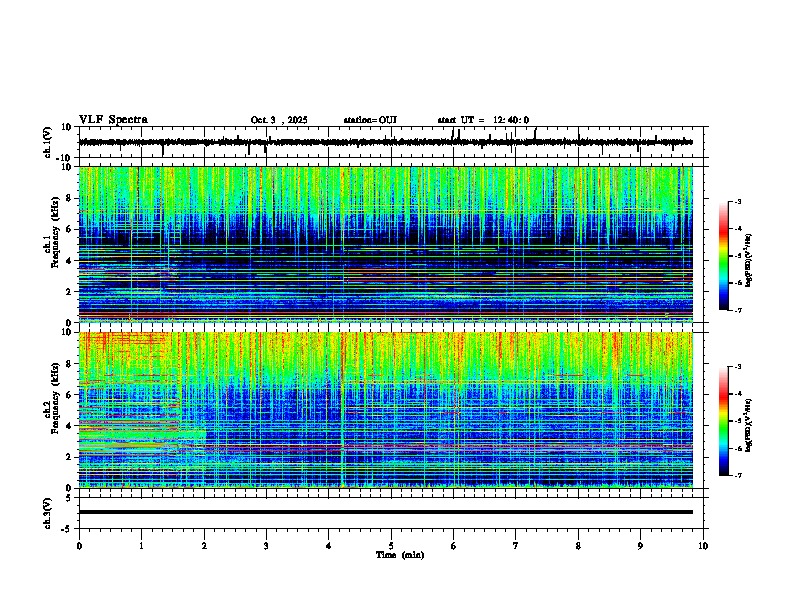Viewport: 792px width, 612px height.
Task: Click the 'VLF Spectra' title text
Action: coord(113,120)
